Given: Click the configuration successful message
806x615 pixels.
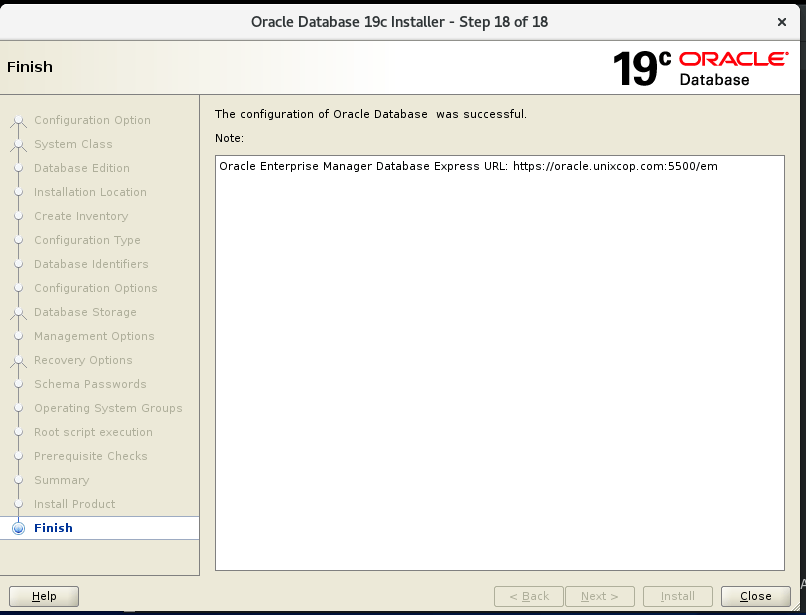Looking at the screenshot, I should click(x=371, y=114).
